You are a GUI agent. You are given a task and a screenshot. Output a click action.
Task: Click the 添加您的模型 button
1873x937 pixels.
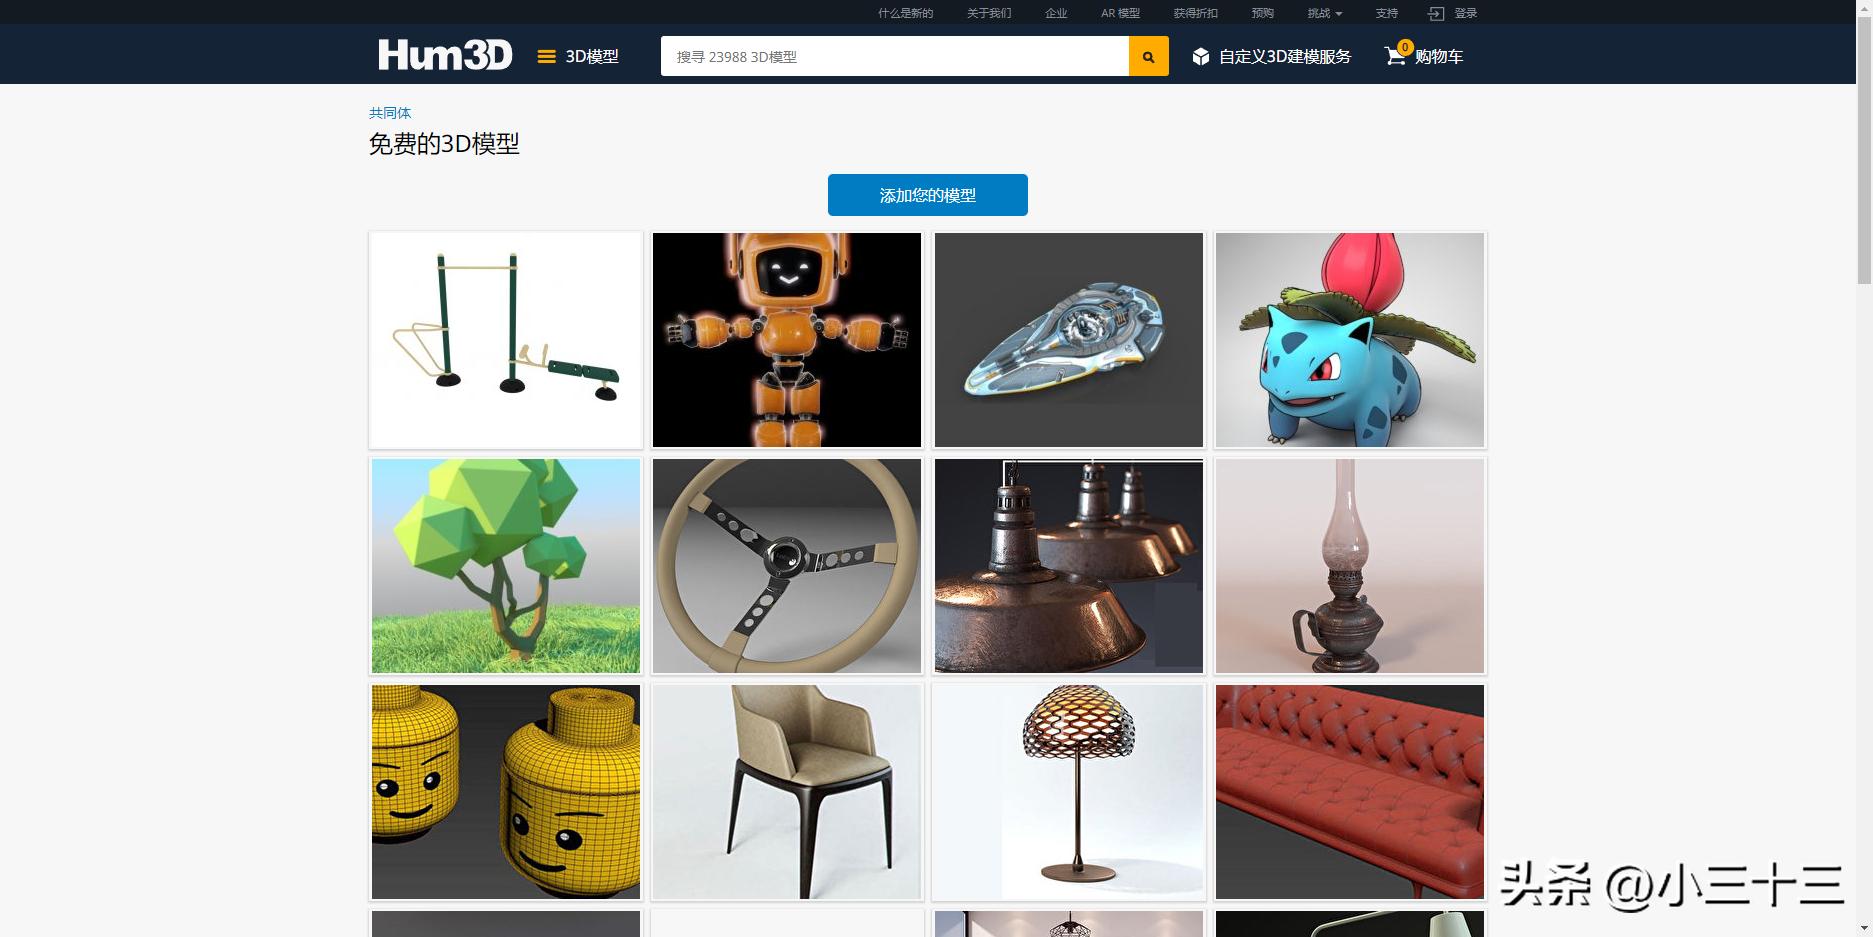pos(928,195)
